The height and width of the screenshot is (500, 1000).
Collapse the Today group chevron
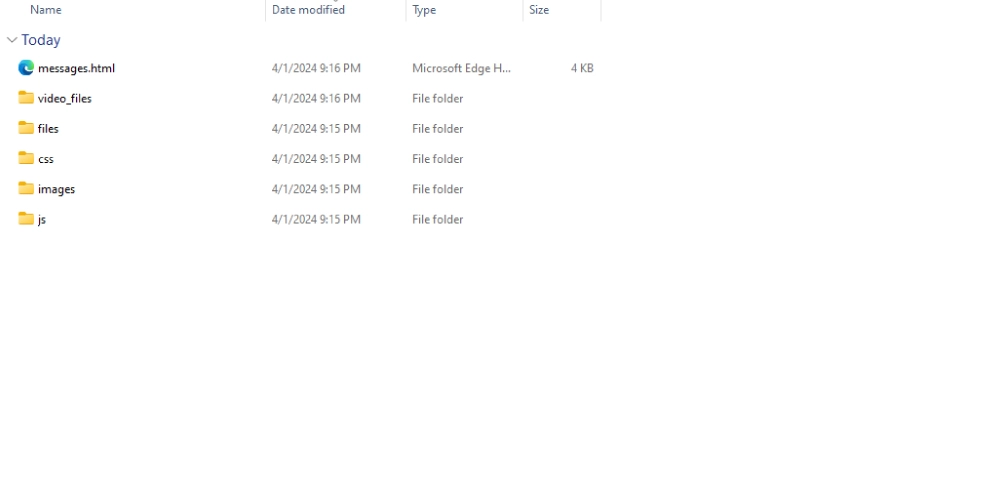pos(11,40)
